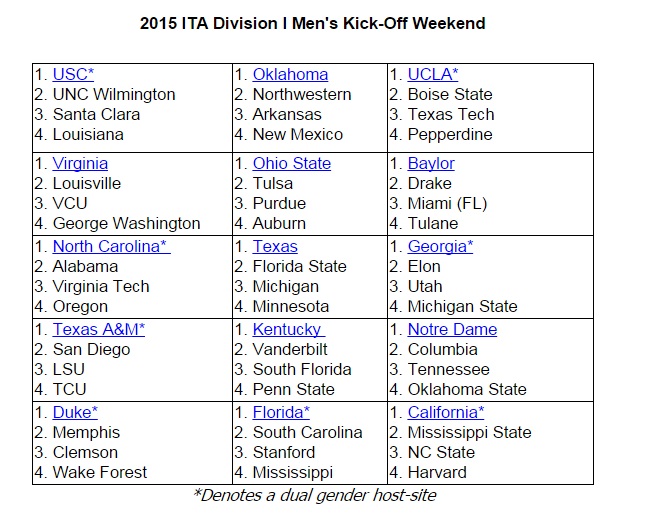
Task: Click the Oklahoma State entry
Action: 466,390
